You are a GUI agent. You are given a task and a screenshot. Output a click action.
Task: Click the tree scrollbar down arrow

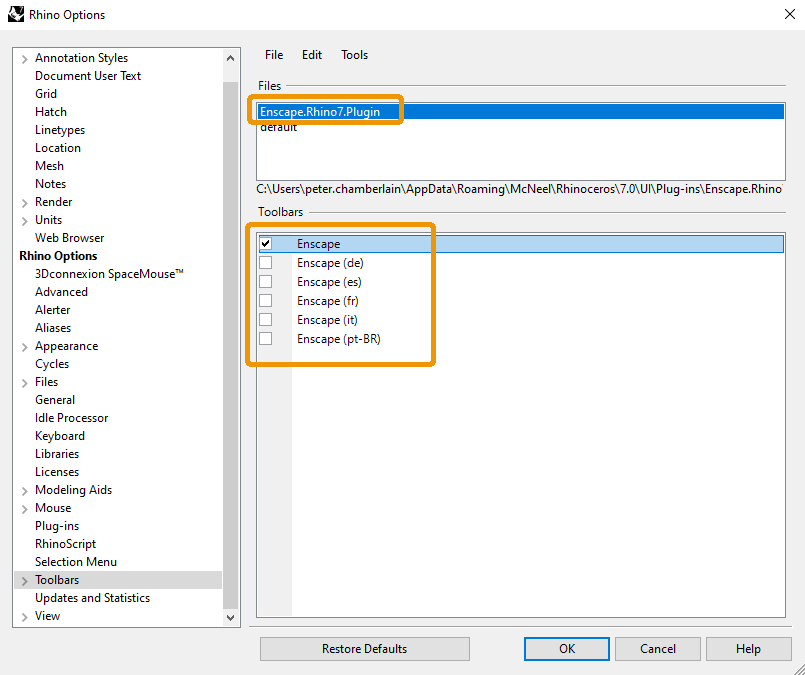click(x=231, y=618)
